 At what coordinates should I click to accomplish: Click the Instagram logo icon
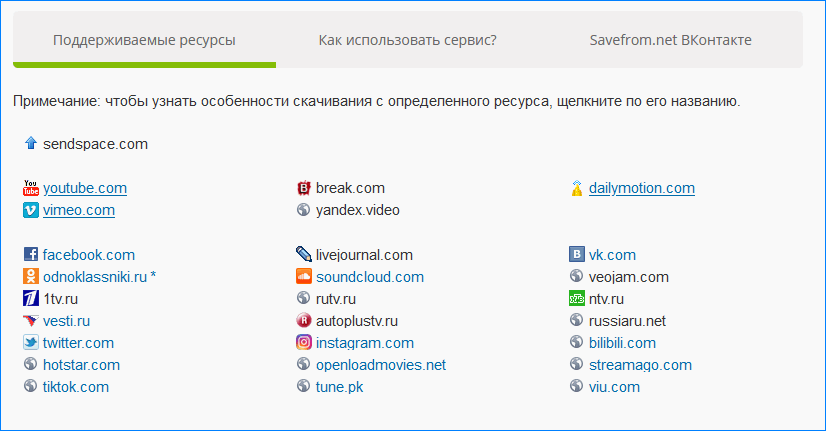[x=303, y=342]
